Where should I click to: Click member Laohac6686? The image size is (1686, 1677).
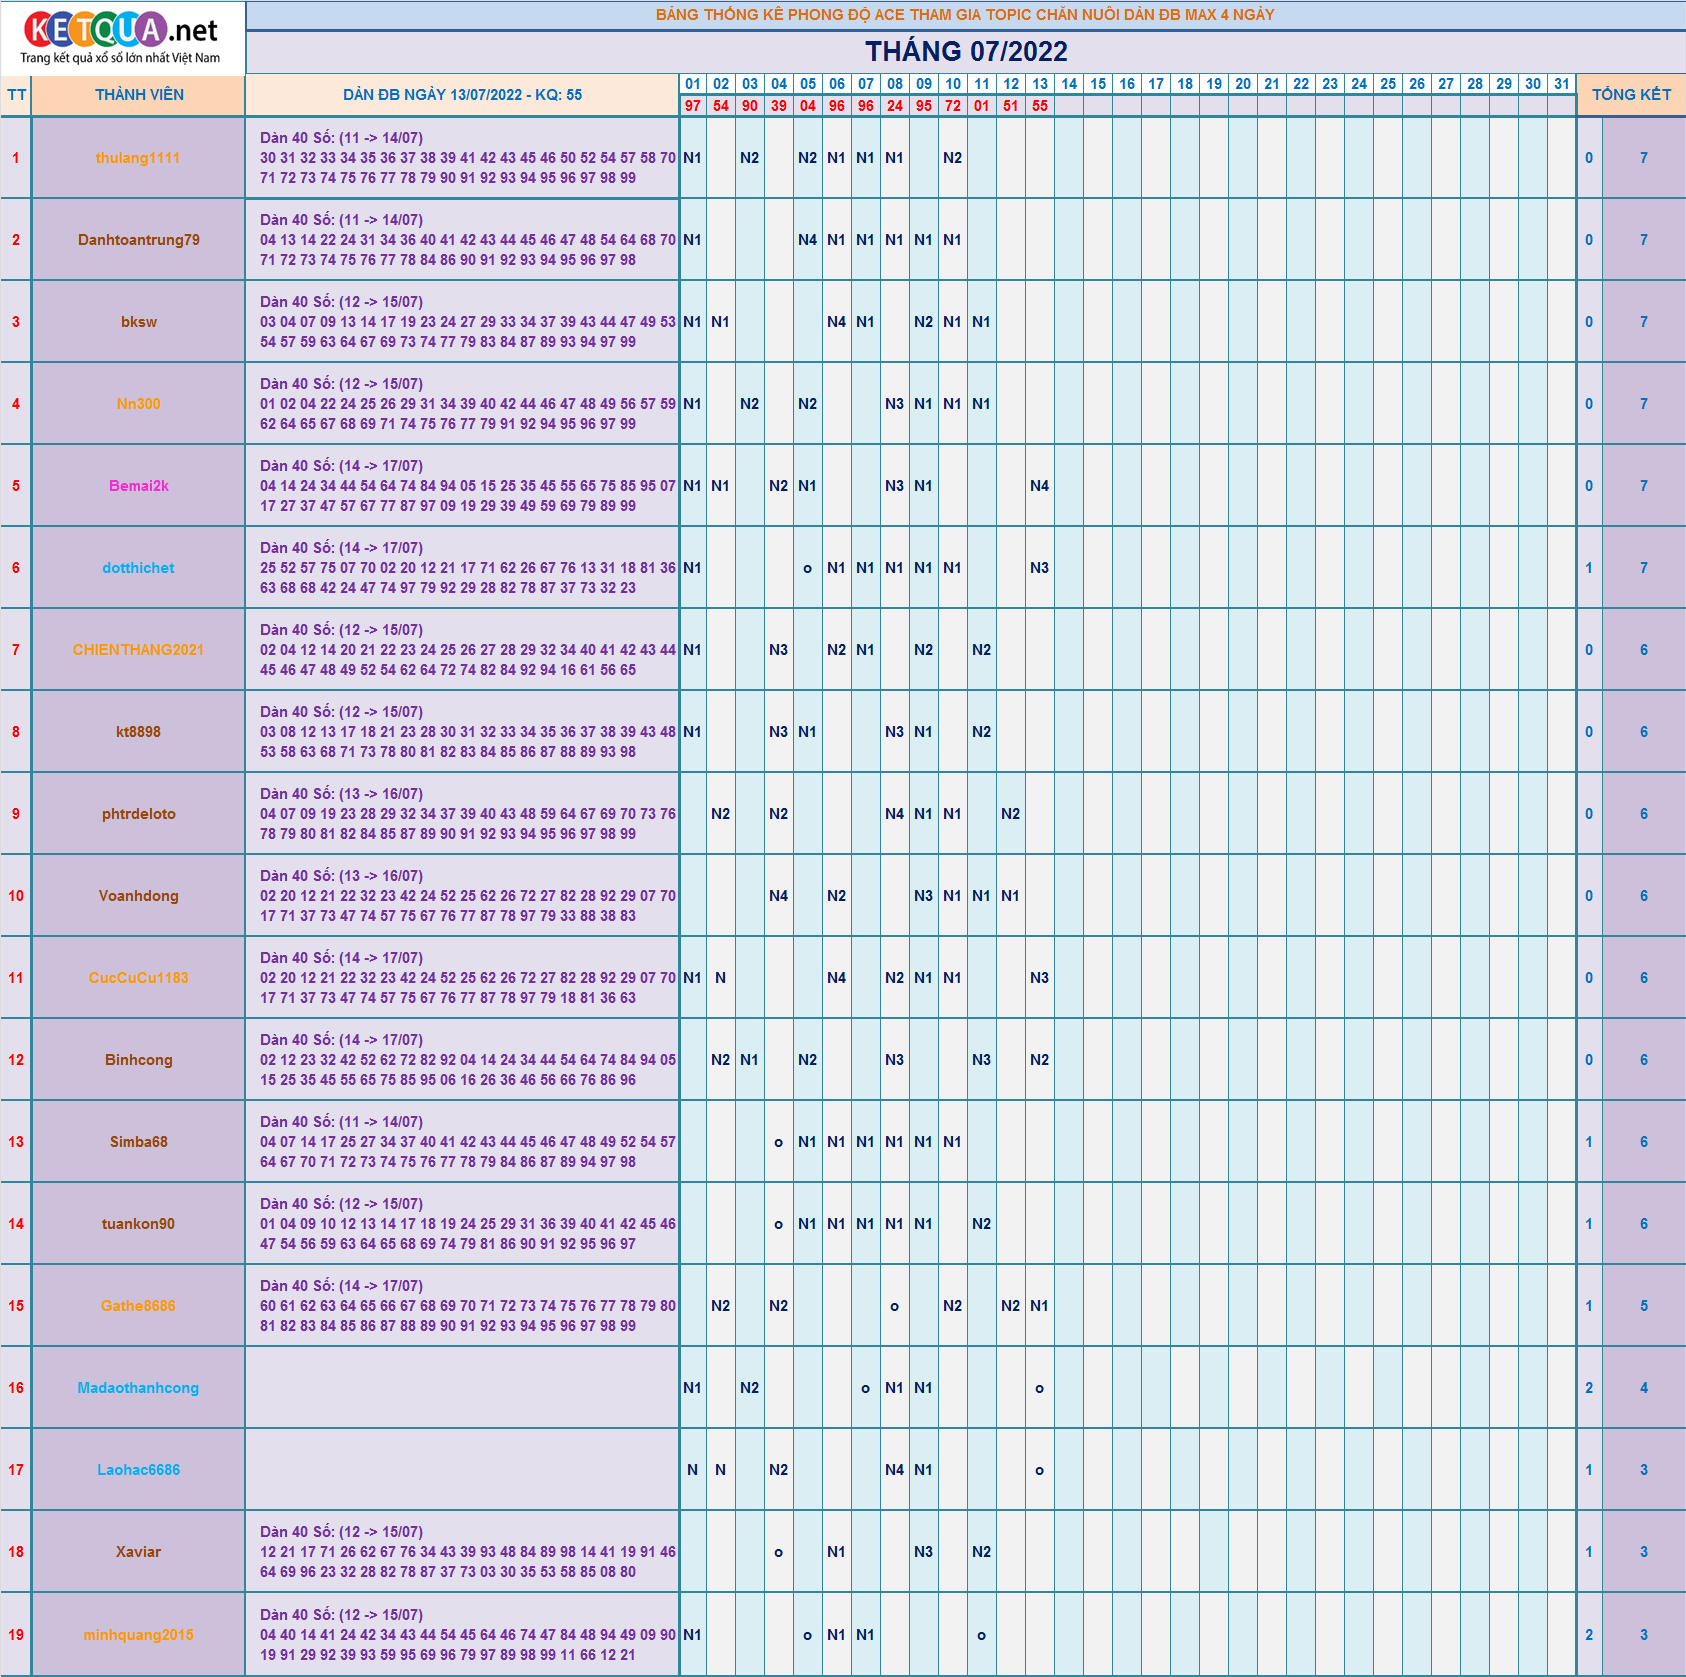pyautogui.click(x=139, y=1470)
